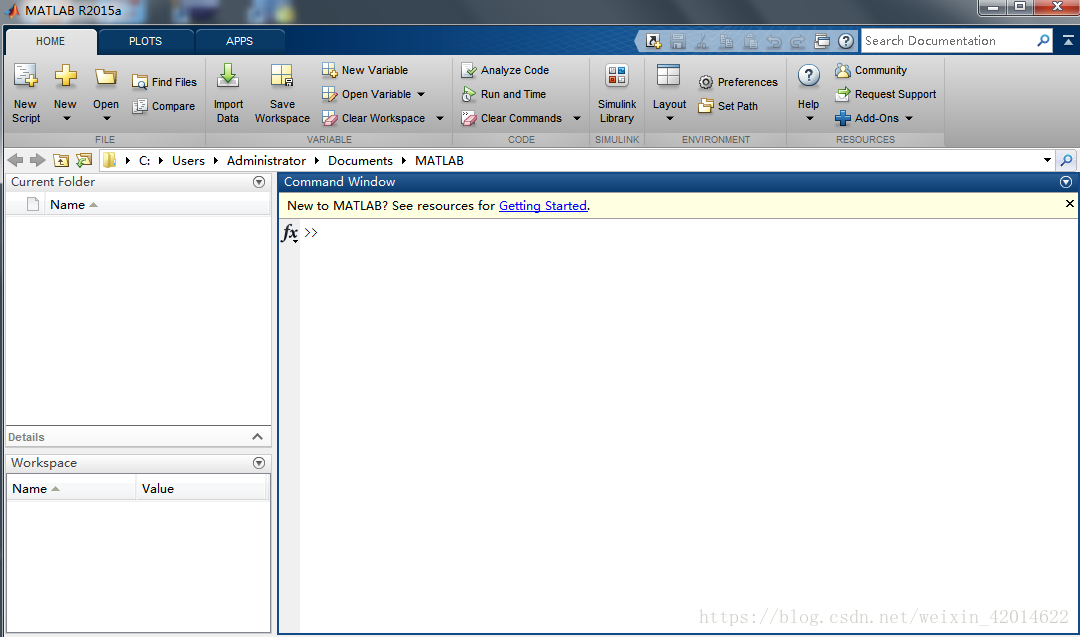Select Administrator in the folder path

266,160
